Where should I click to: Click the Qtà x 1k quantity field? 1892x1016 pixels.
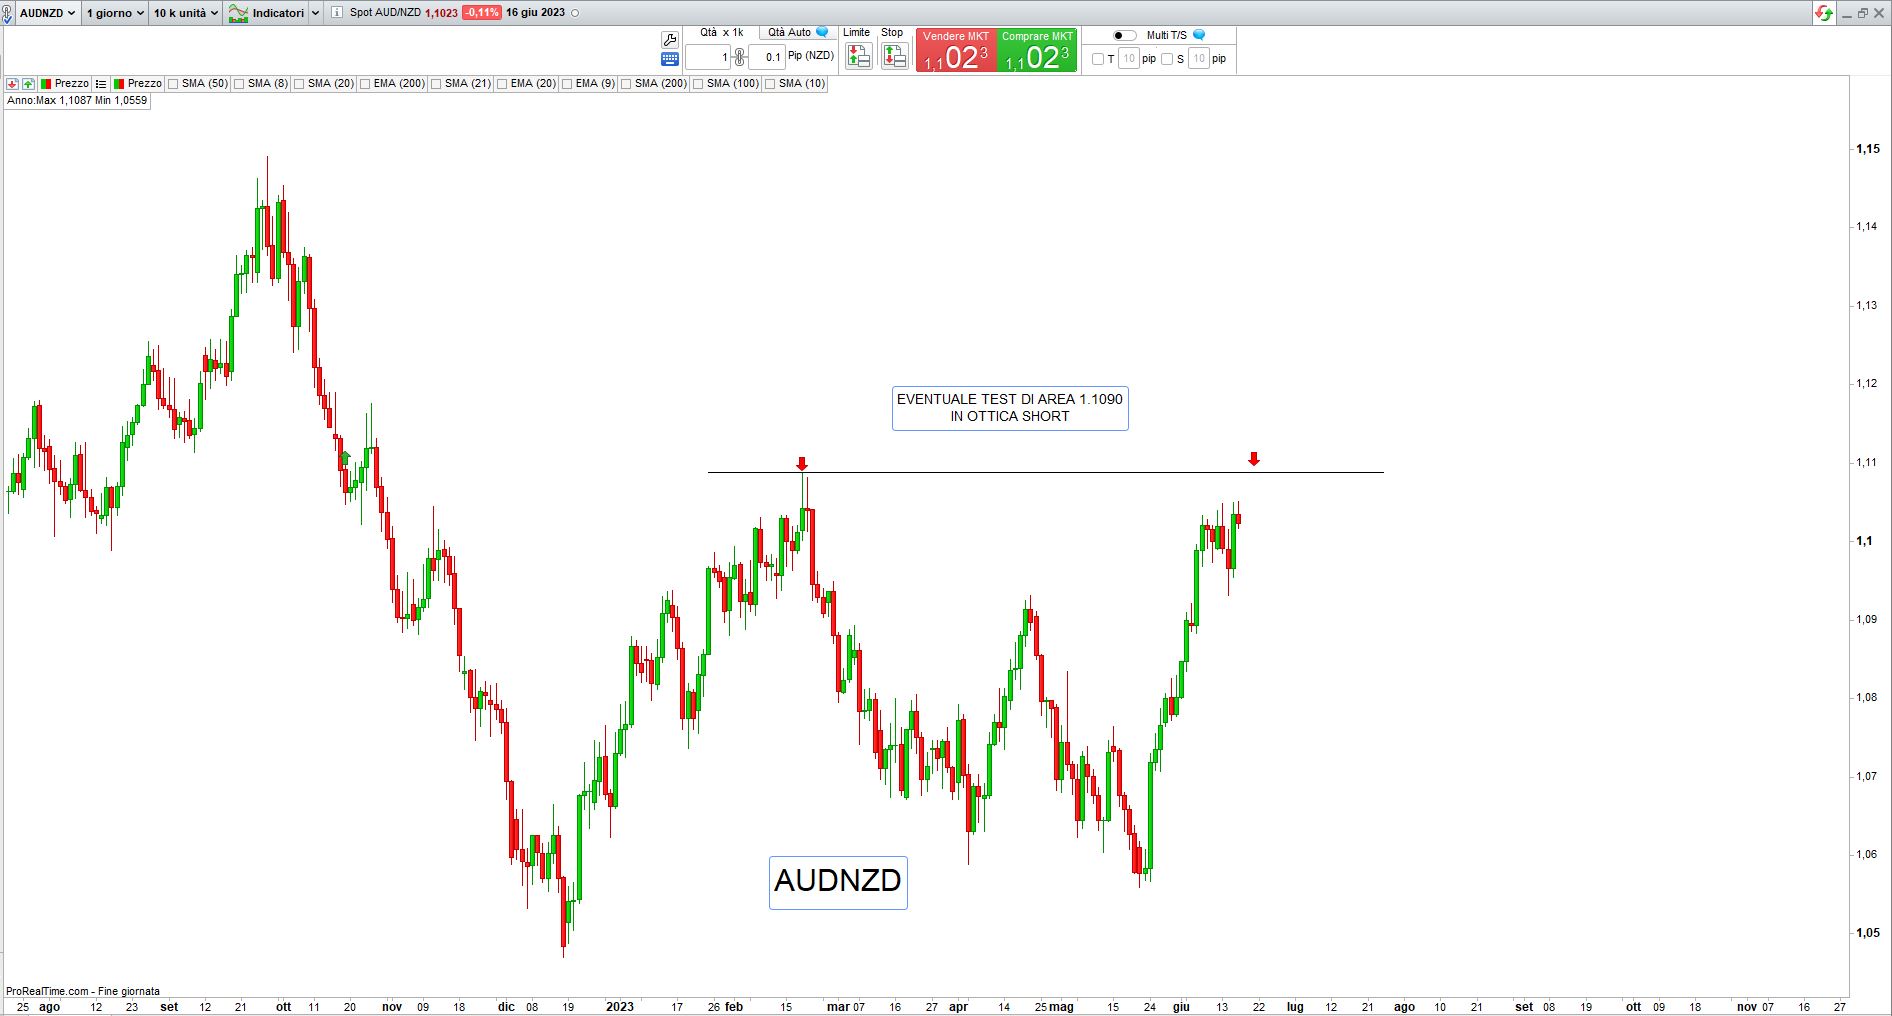click(708, 57)
